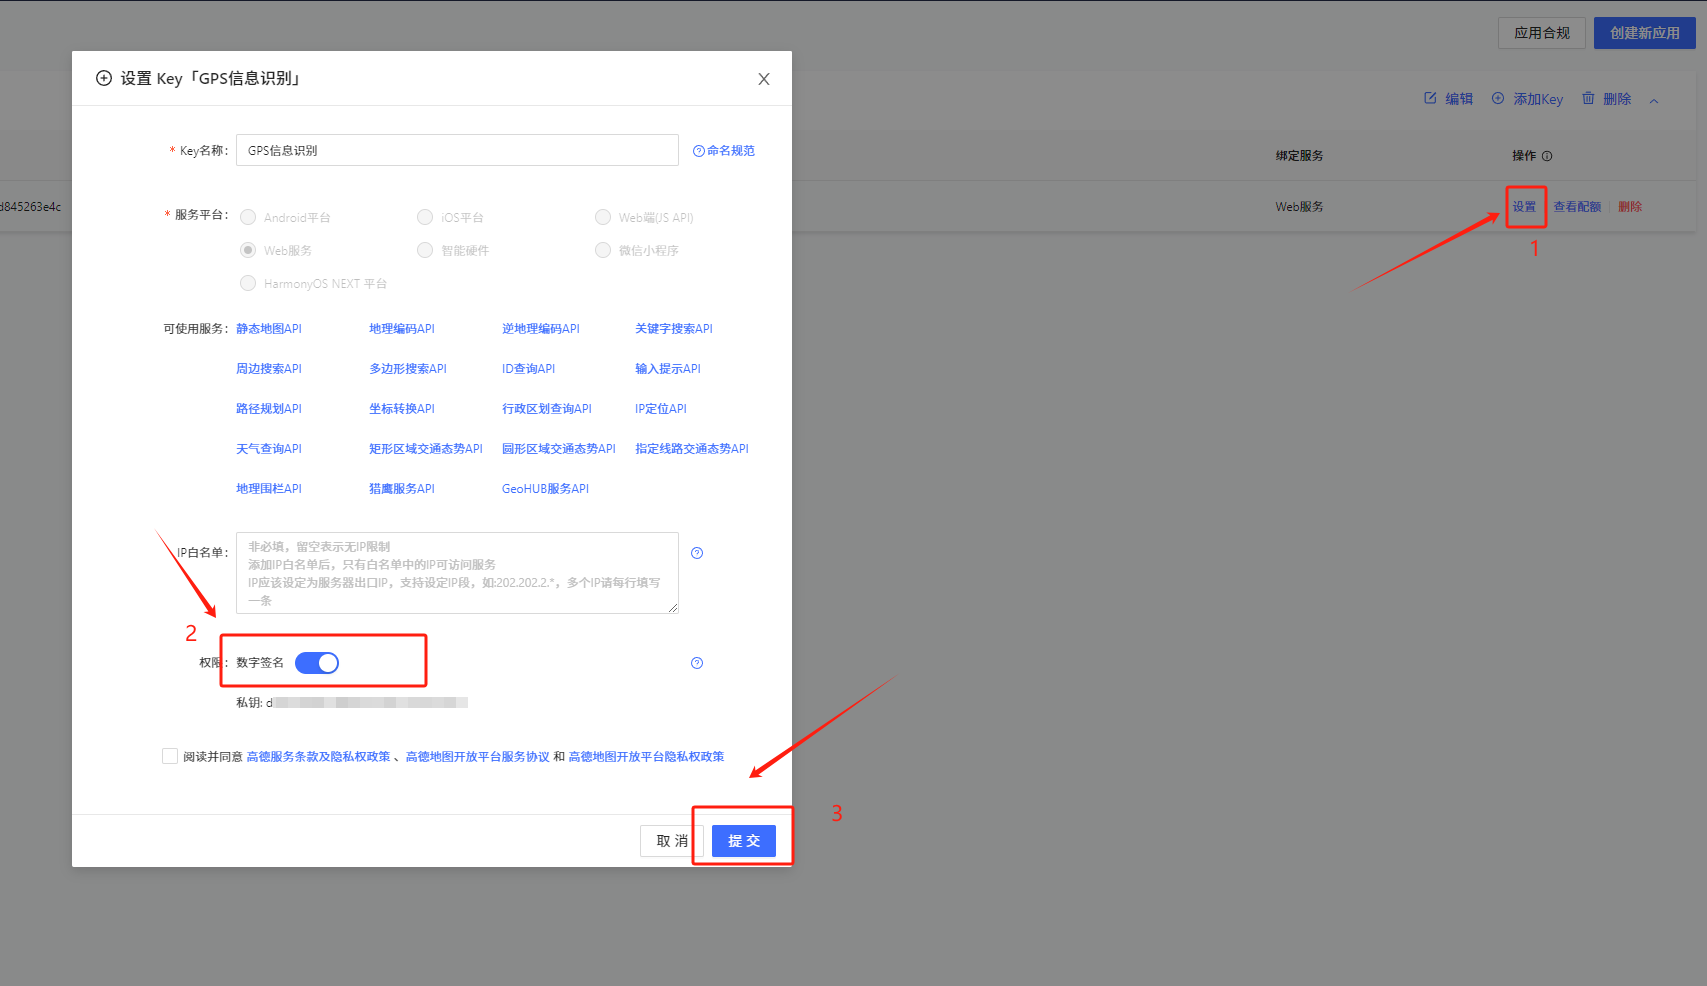This screenshot has height=986, width=1707.
Task: Click the 编辑 pencil icon
Action: point(1430,98)
